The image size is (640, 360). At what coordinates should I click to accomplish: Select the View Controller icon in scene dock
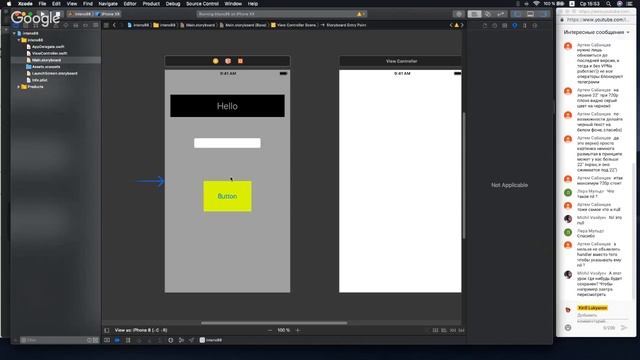216,61
